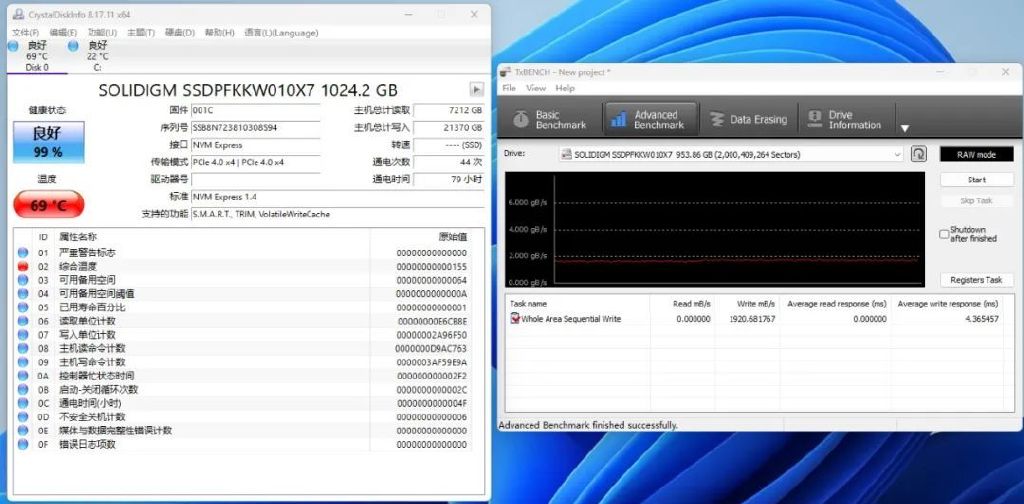
Task: Open the File menu in TxBENCH
Action: click(509, 88)
